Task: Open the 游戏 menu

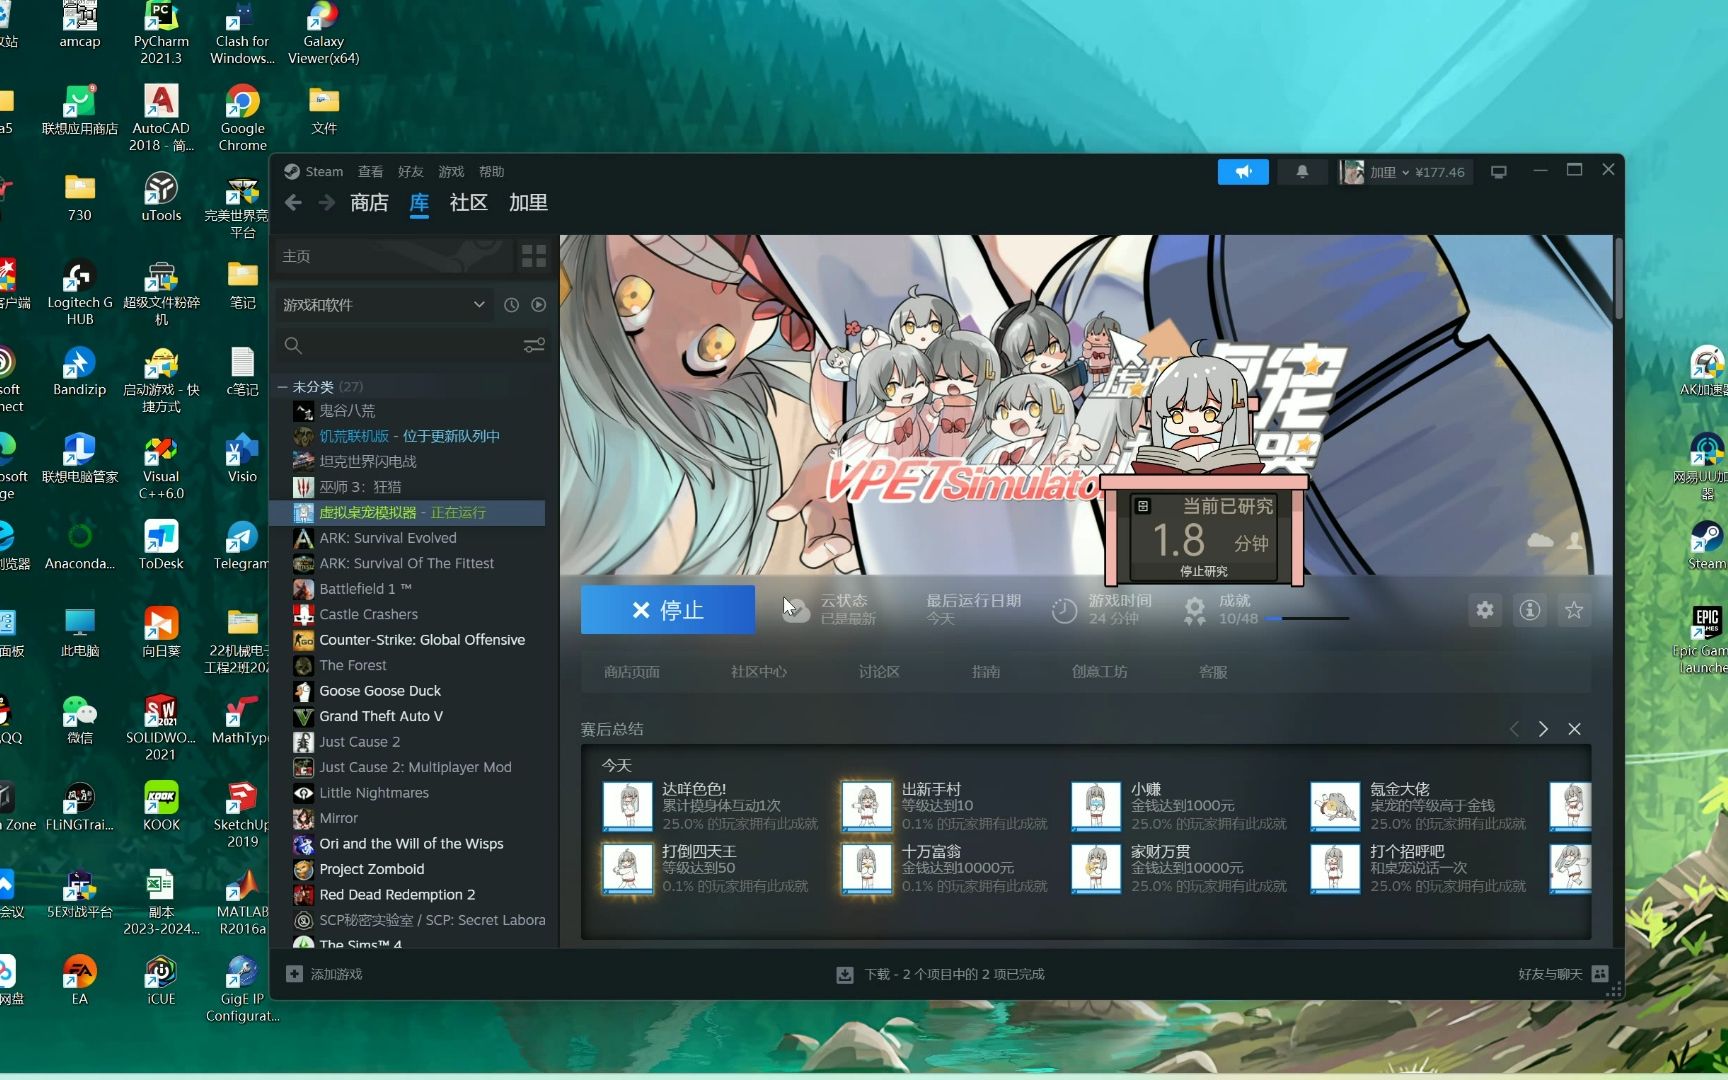Action: [451, 172]
